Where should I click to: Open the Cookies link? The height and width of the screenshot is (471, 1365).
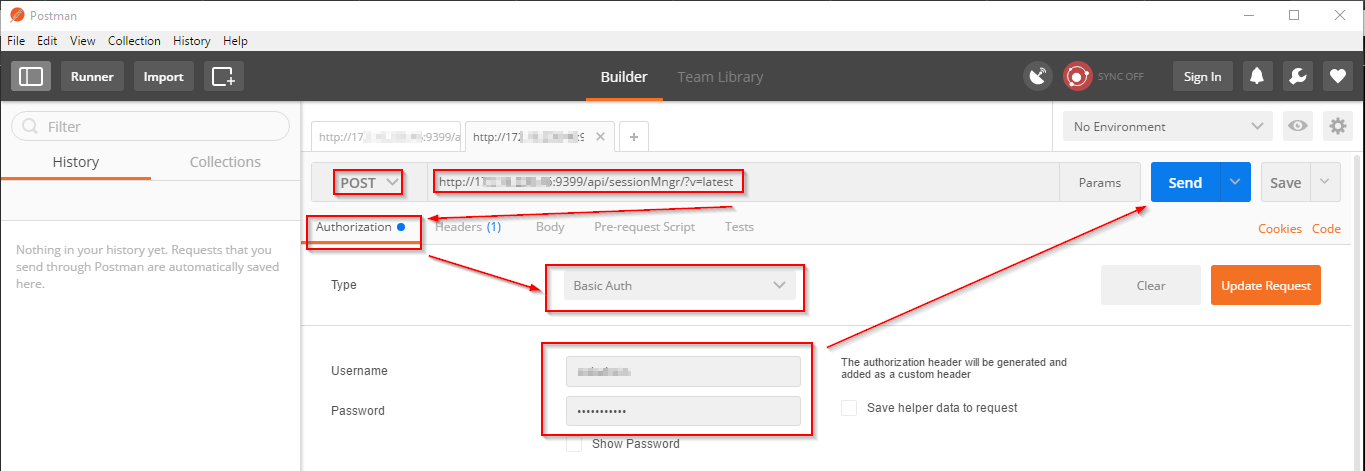pos(1280,228)
